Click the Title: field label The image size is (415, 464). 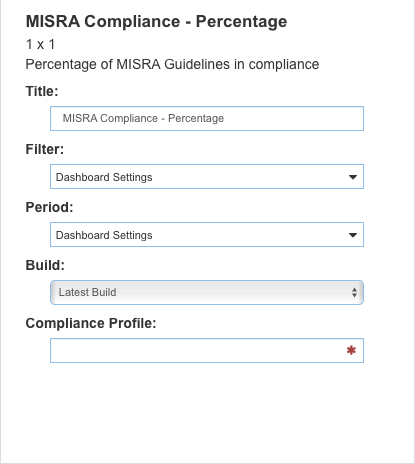(42, 91)
